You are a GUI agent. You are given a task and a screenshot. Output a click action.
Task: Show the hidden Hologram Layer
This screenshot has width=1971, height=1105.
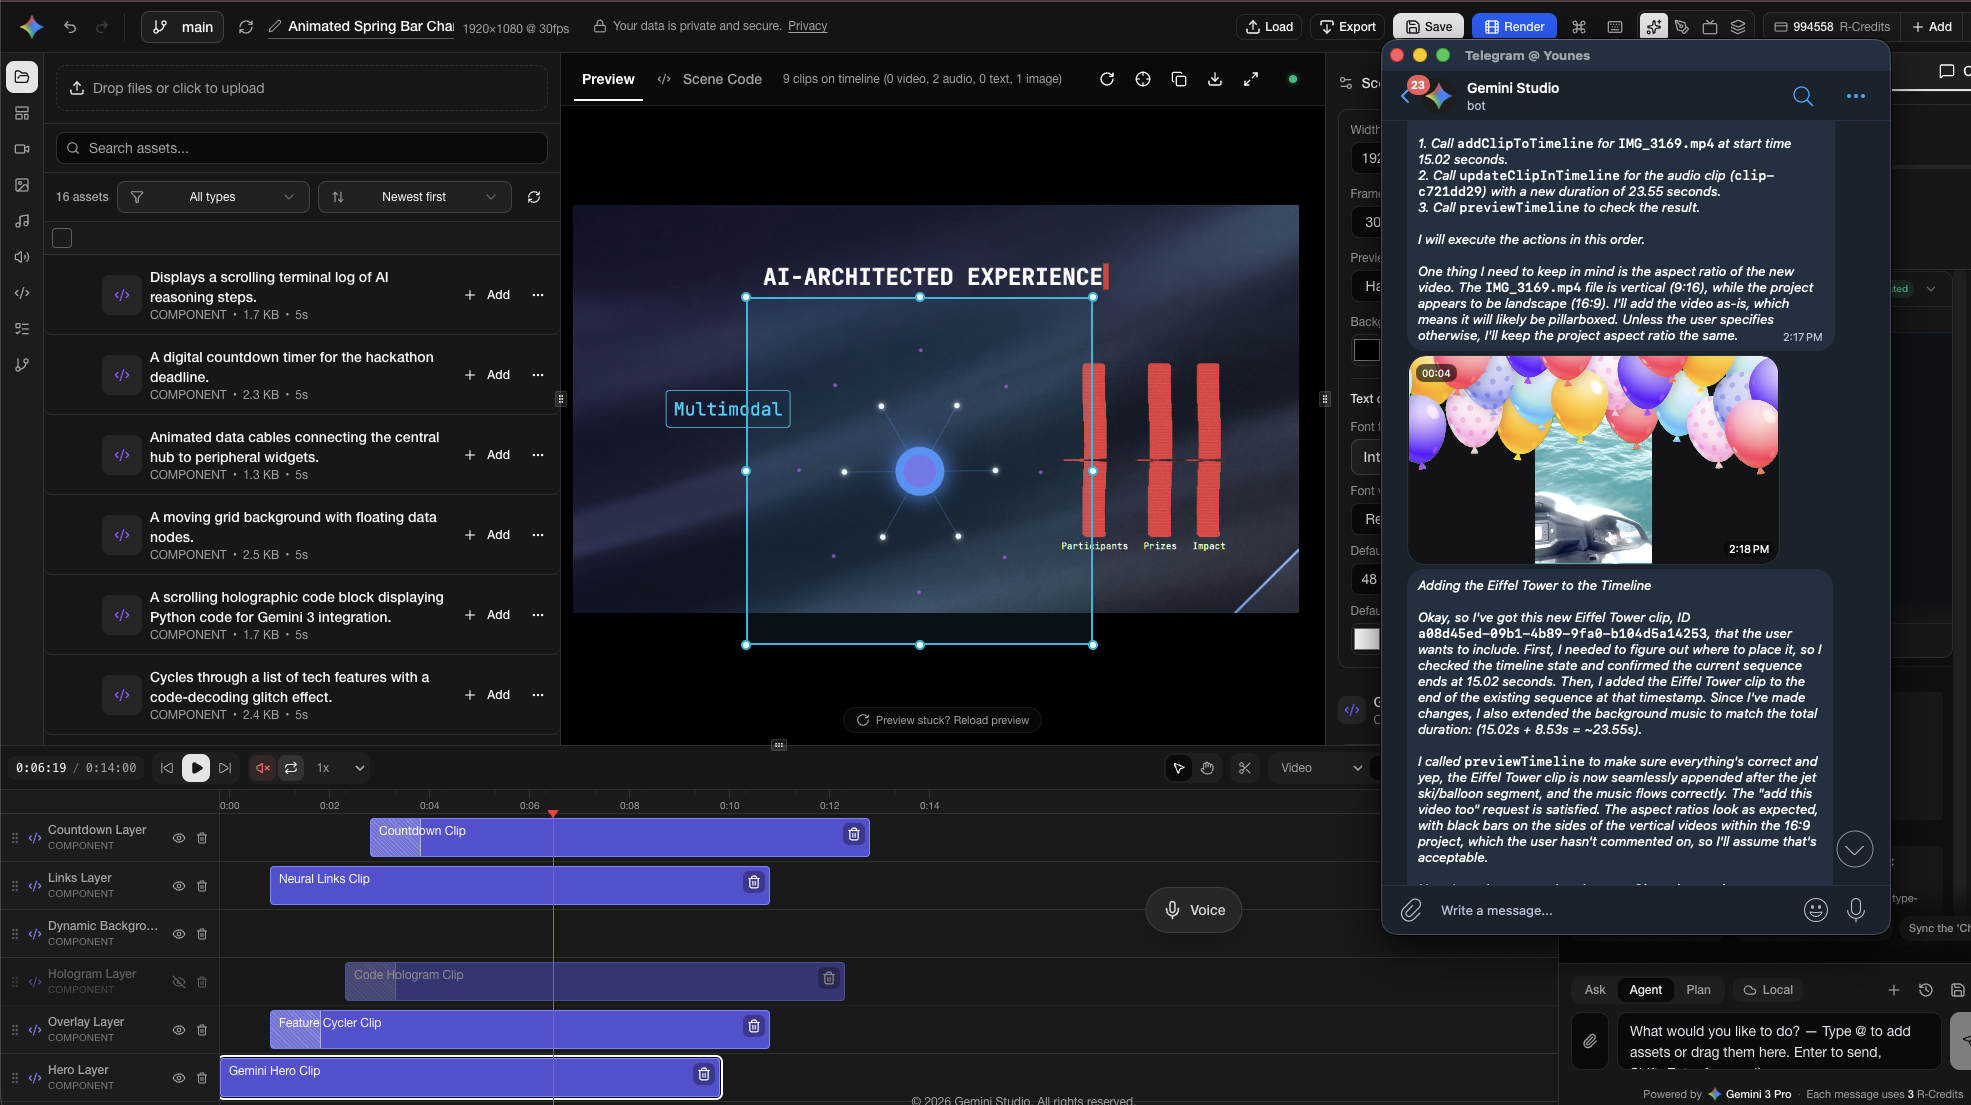pos(179,982)
